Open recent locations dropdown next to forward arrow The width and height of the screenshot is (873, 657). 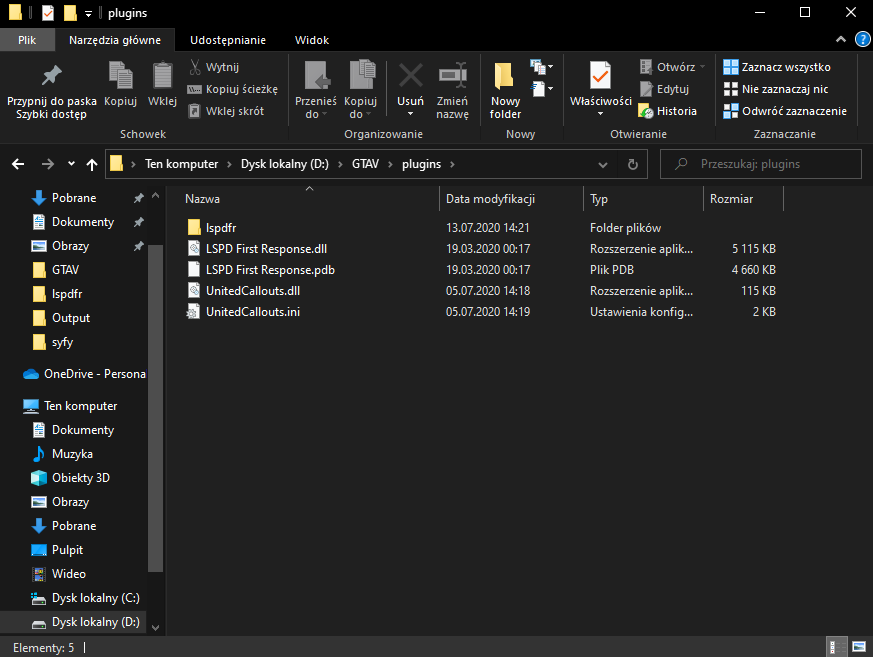(71, 164)
